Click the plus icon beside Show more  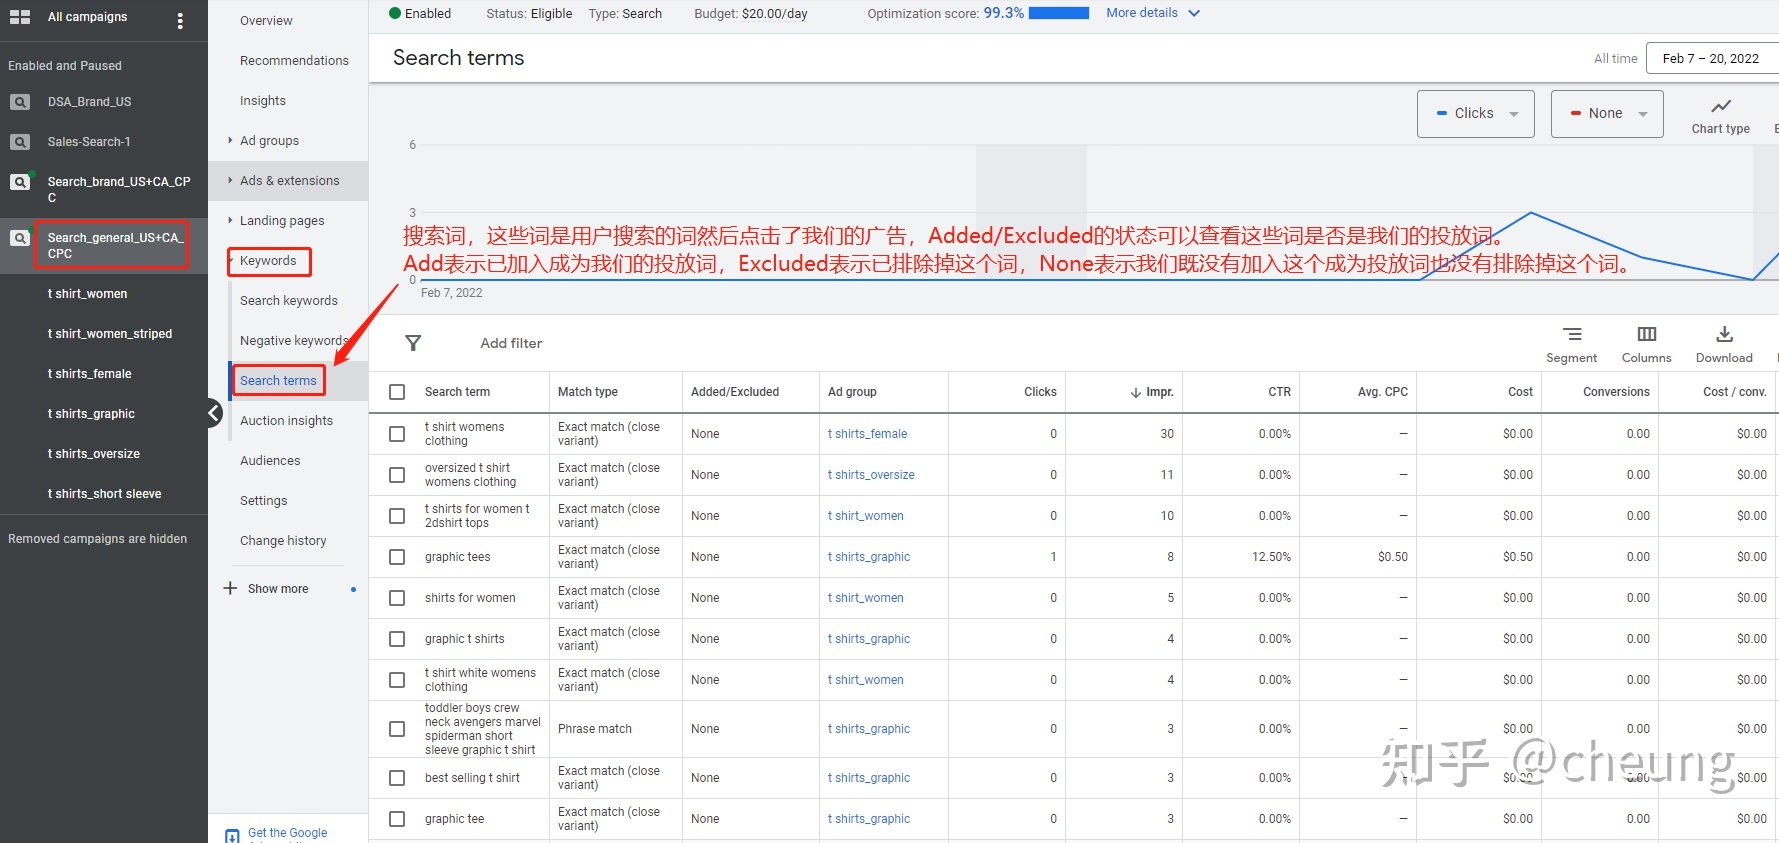(231, 588)
